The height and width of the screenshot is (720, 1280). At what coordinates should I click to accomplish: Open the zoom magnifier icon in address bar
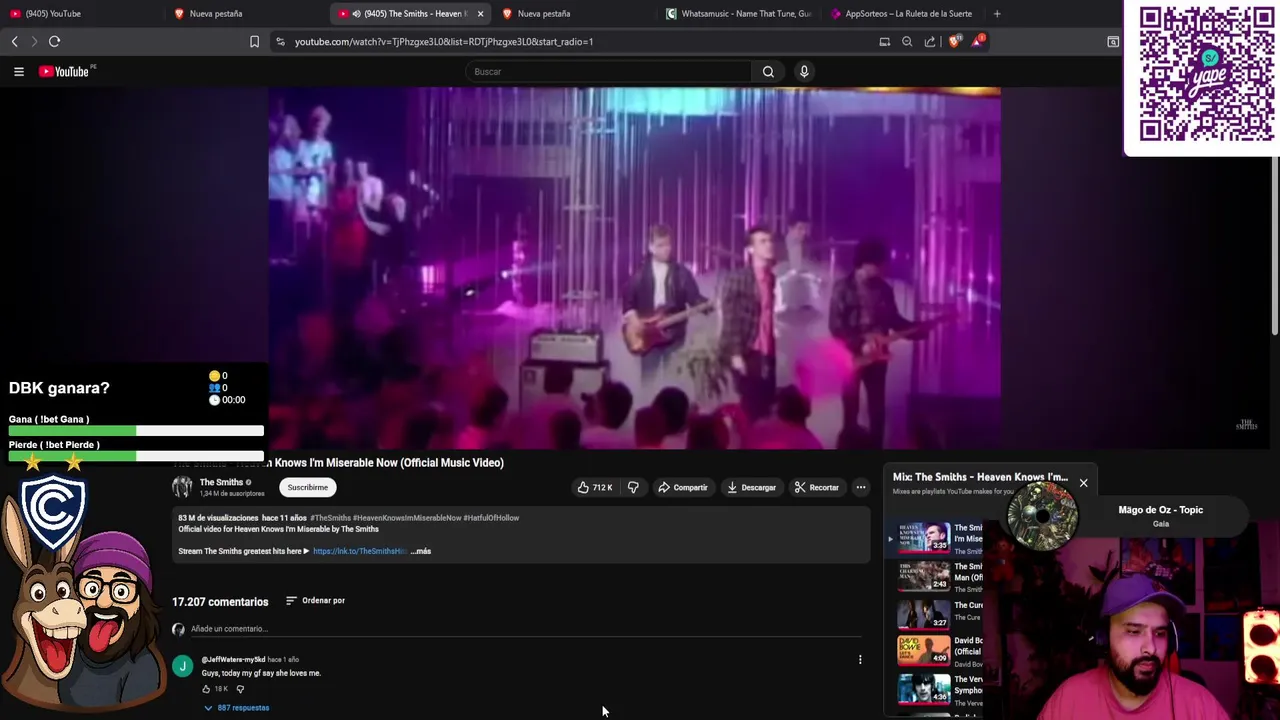907,41
